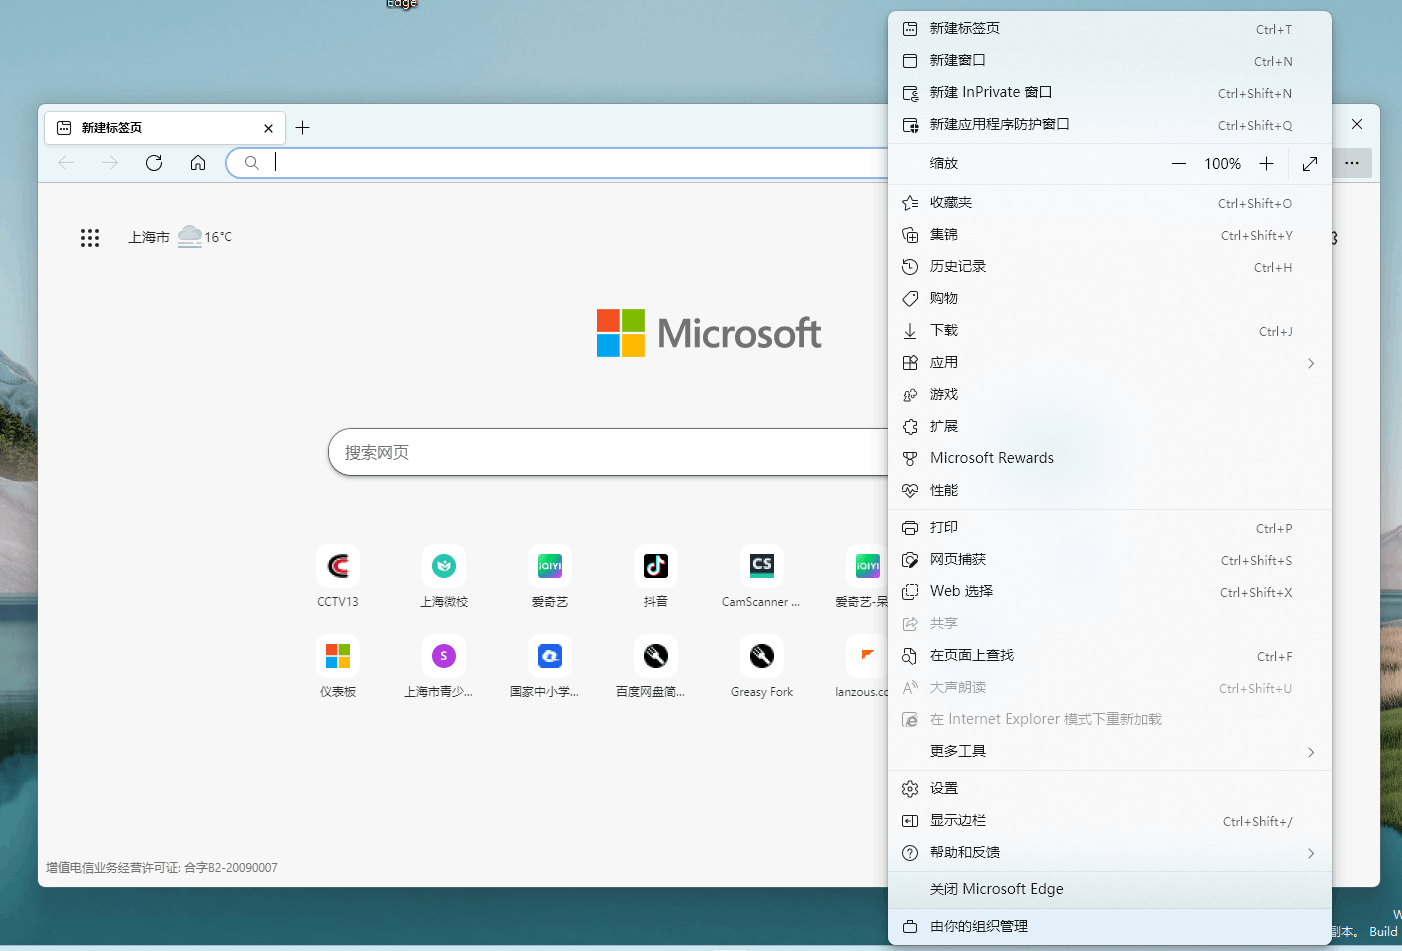
Task: Open 历史记录 from the menu
Action: point(1110,267)
